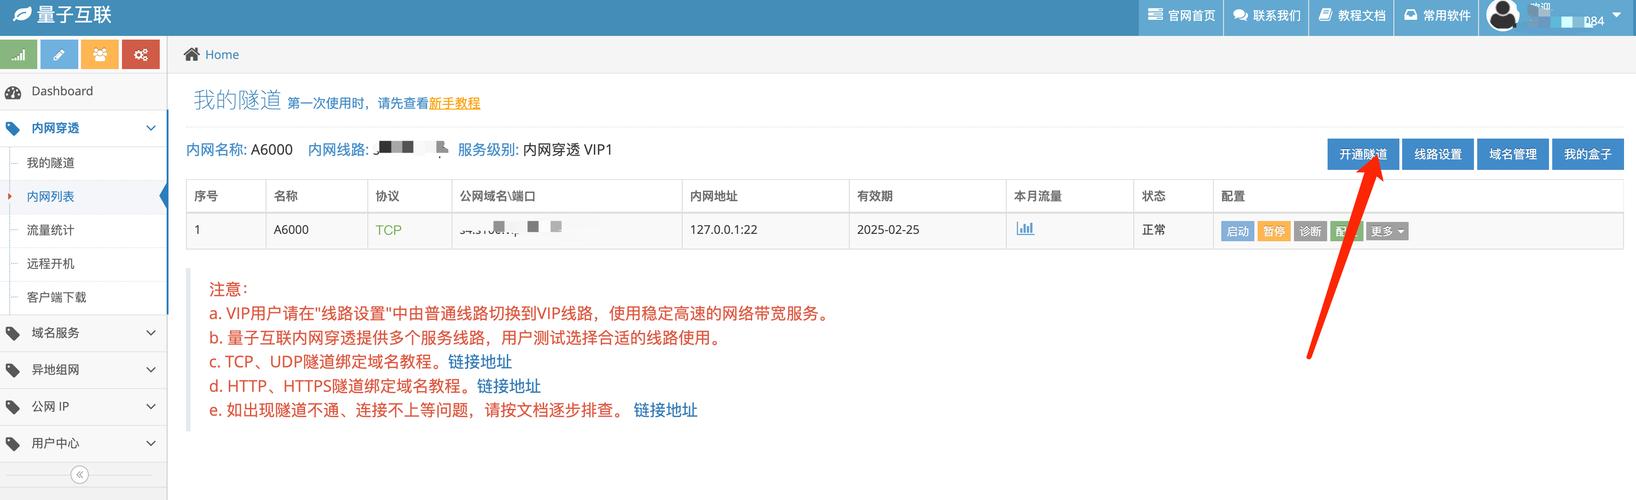
Task: Expand the 公网 IP sidebar section
Action: 83,407
